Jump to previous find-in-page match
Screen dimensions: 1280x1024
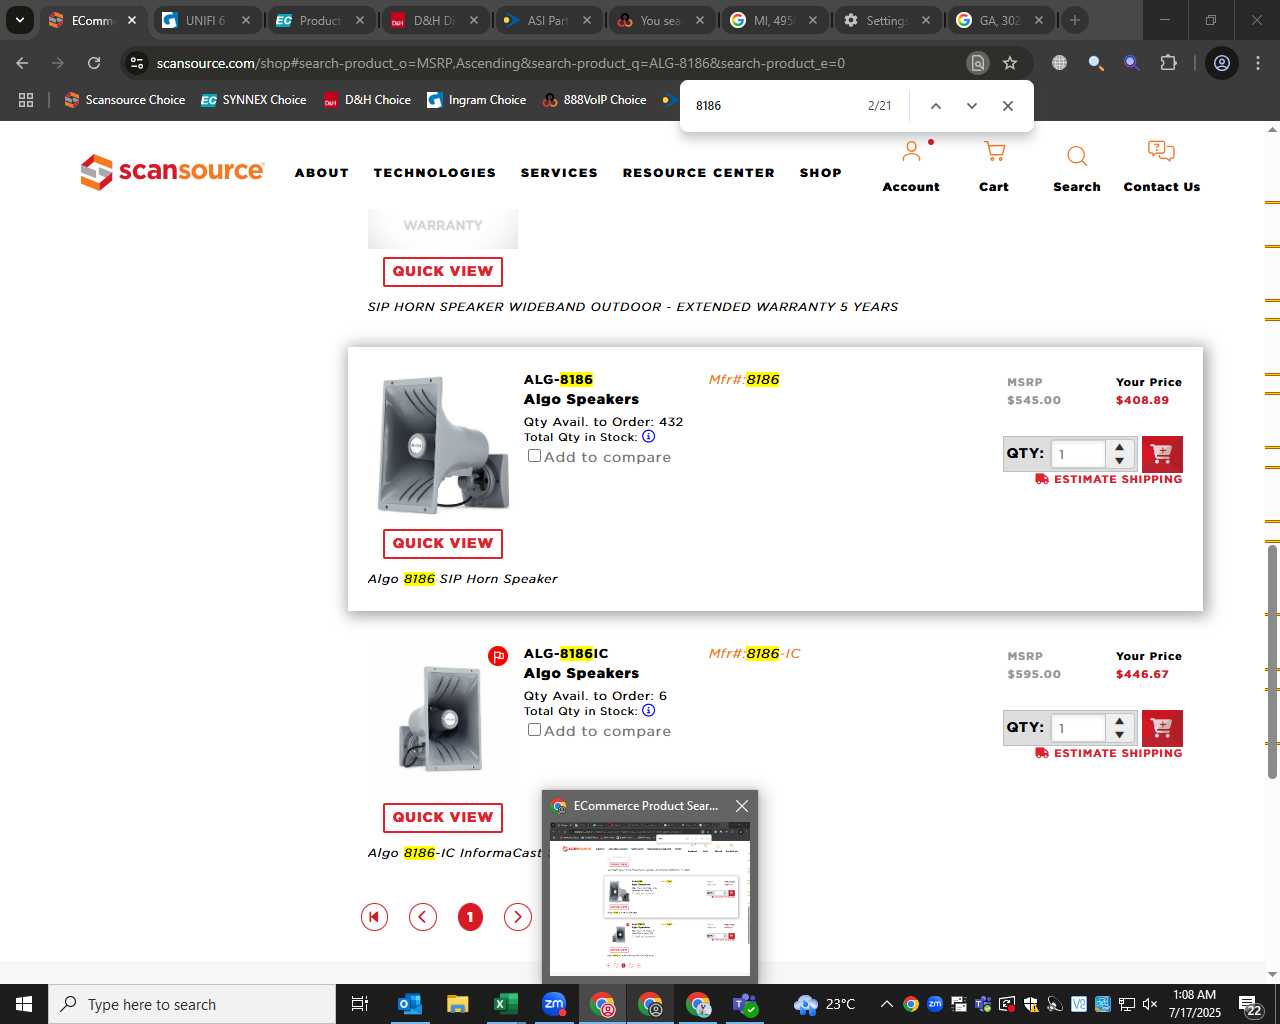[x=935, y=106]
